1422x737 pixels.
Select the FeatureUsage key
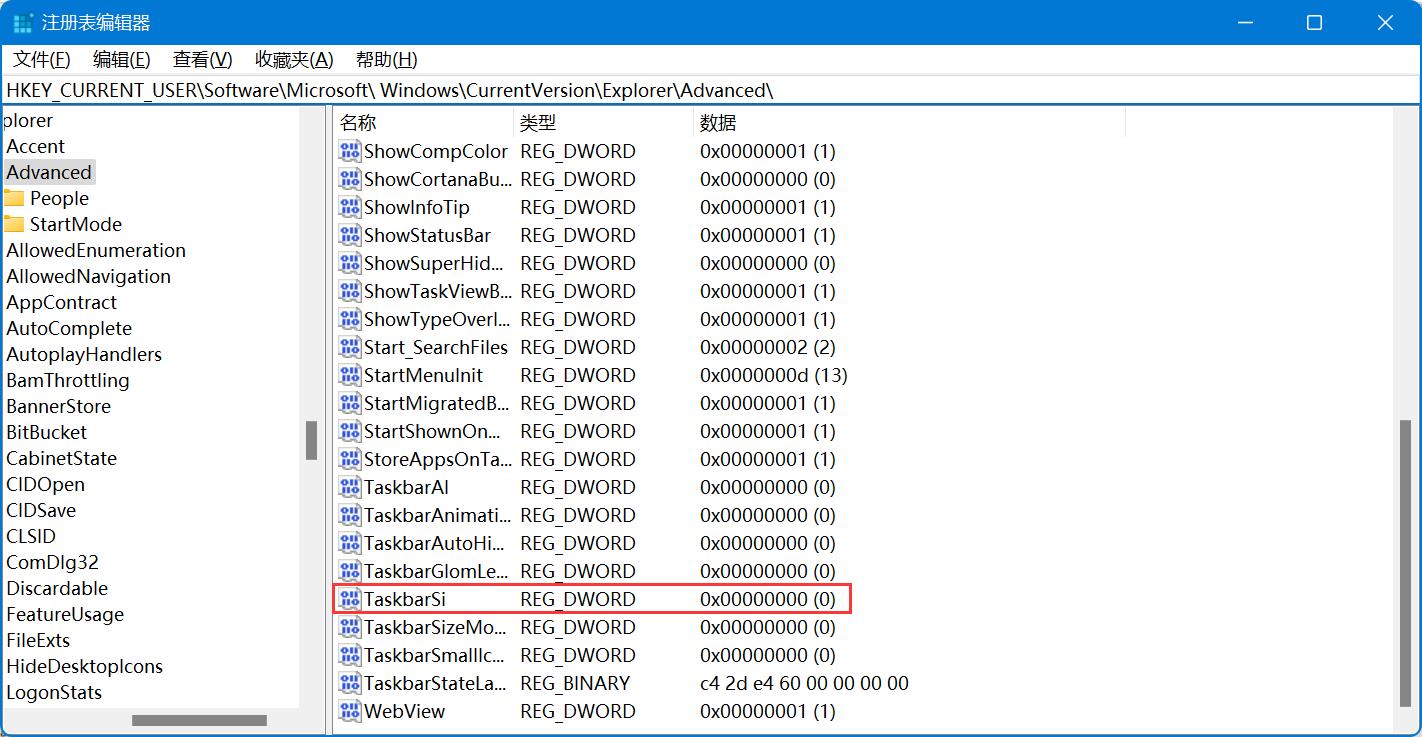click(x=65, y=614)
